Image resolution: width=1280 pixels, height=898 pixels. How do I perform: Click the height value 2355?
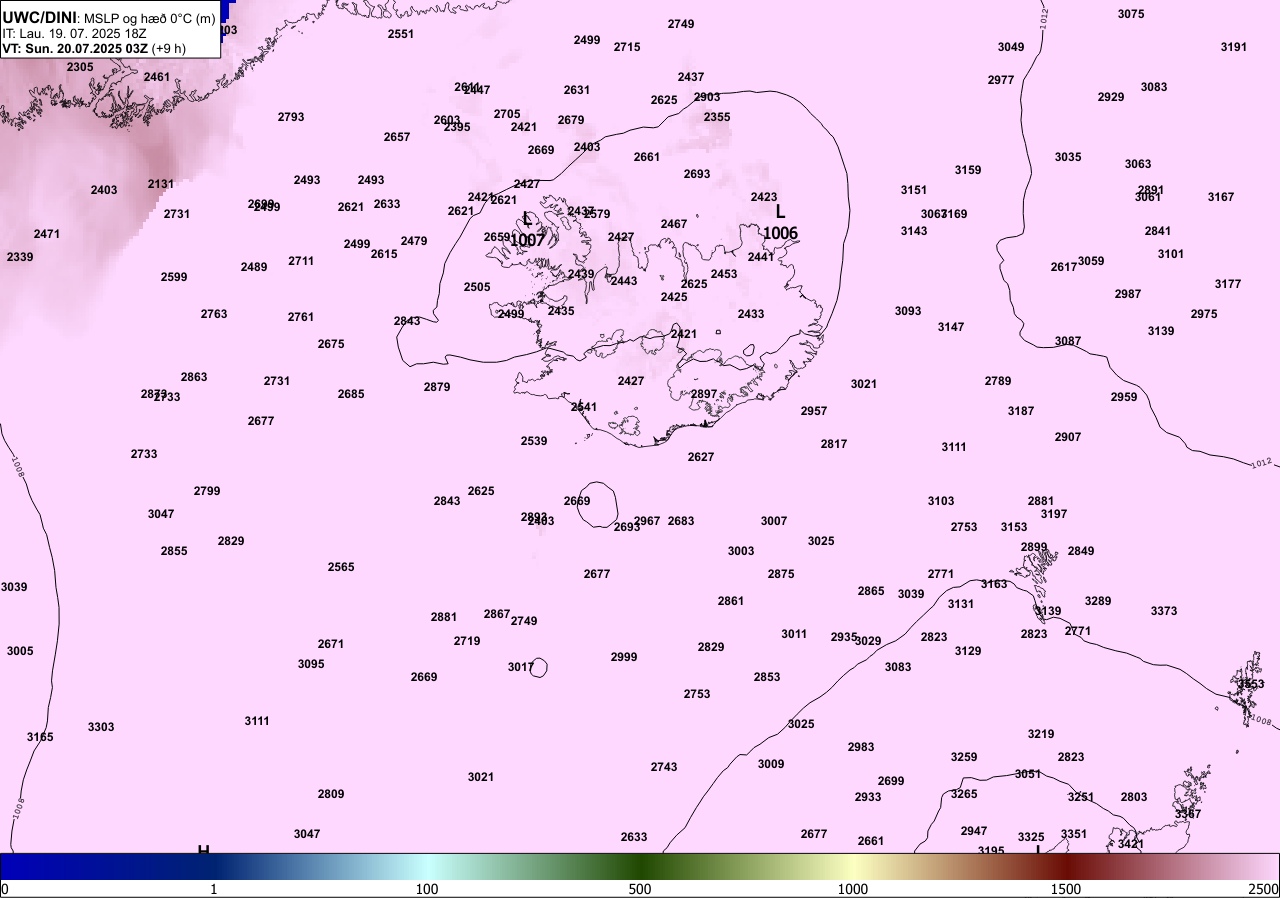click(x=717, y=117)
